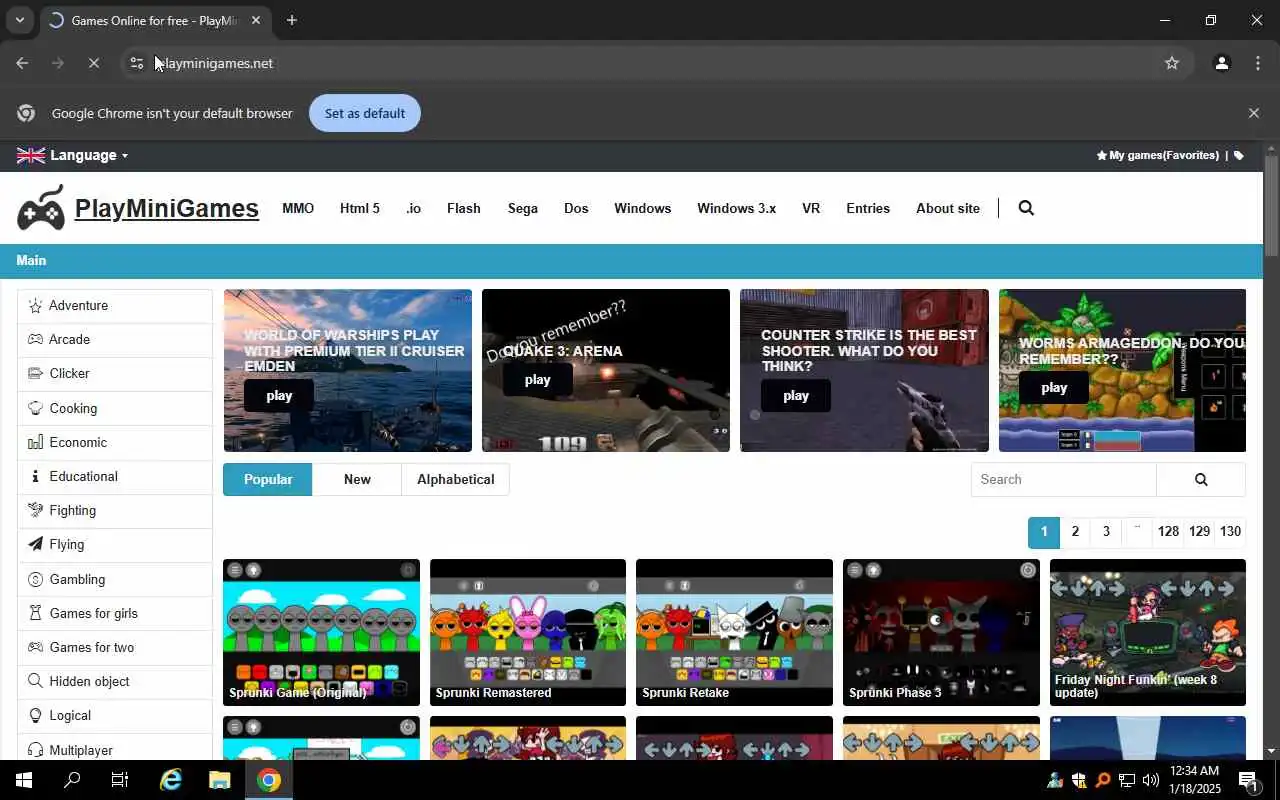Stop loading the page
Screen dimensions: 1280x800
tap(93, 63)
